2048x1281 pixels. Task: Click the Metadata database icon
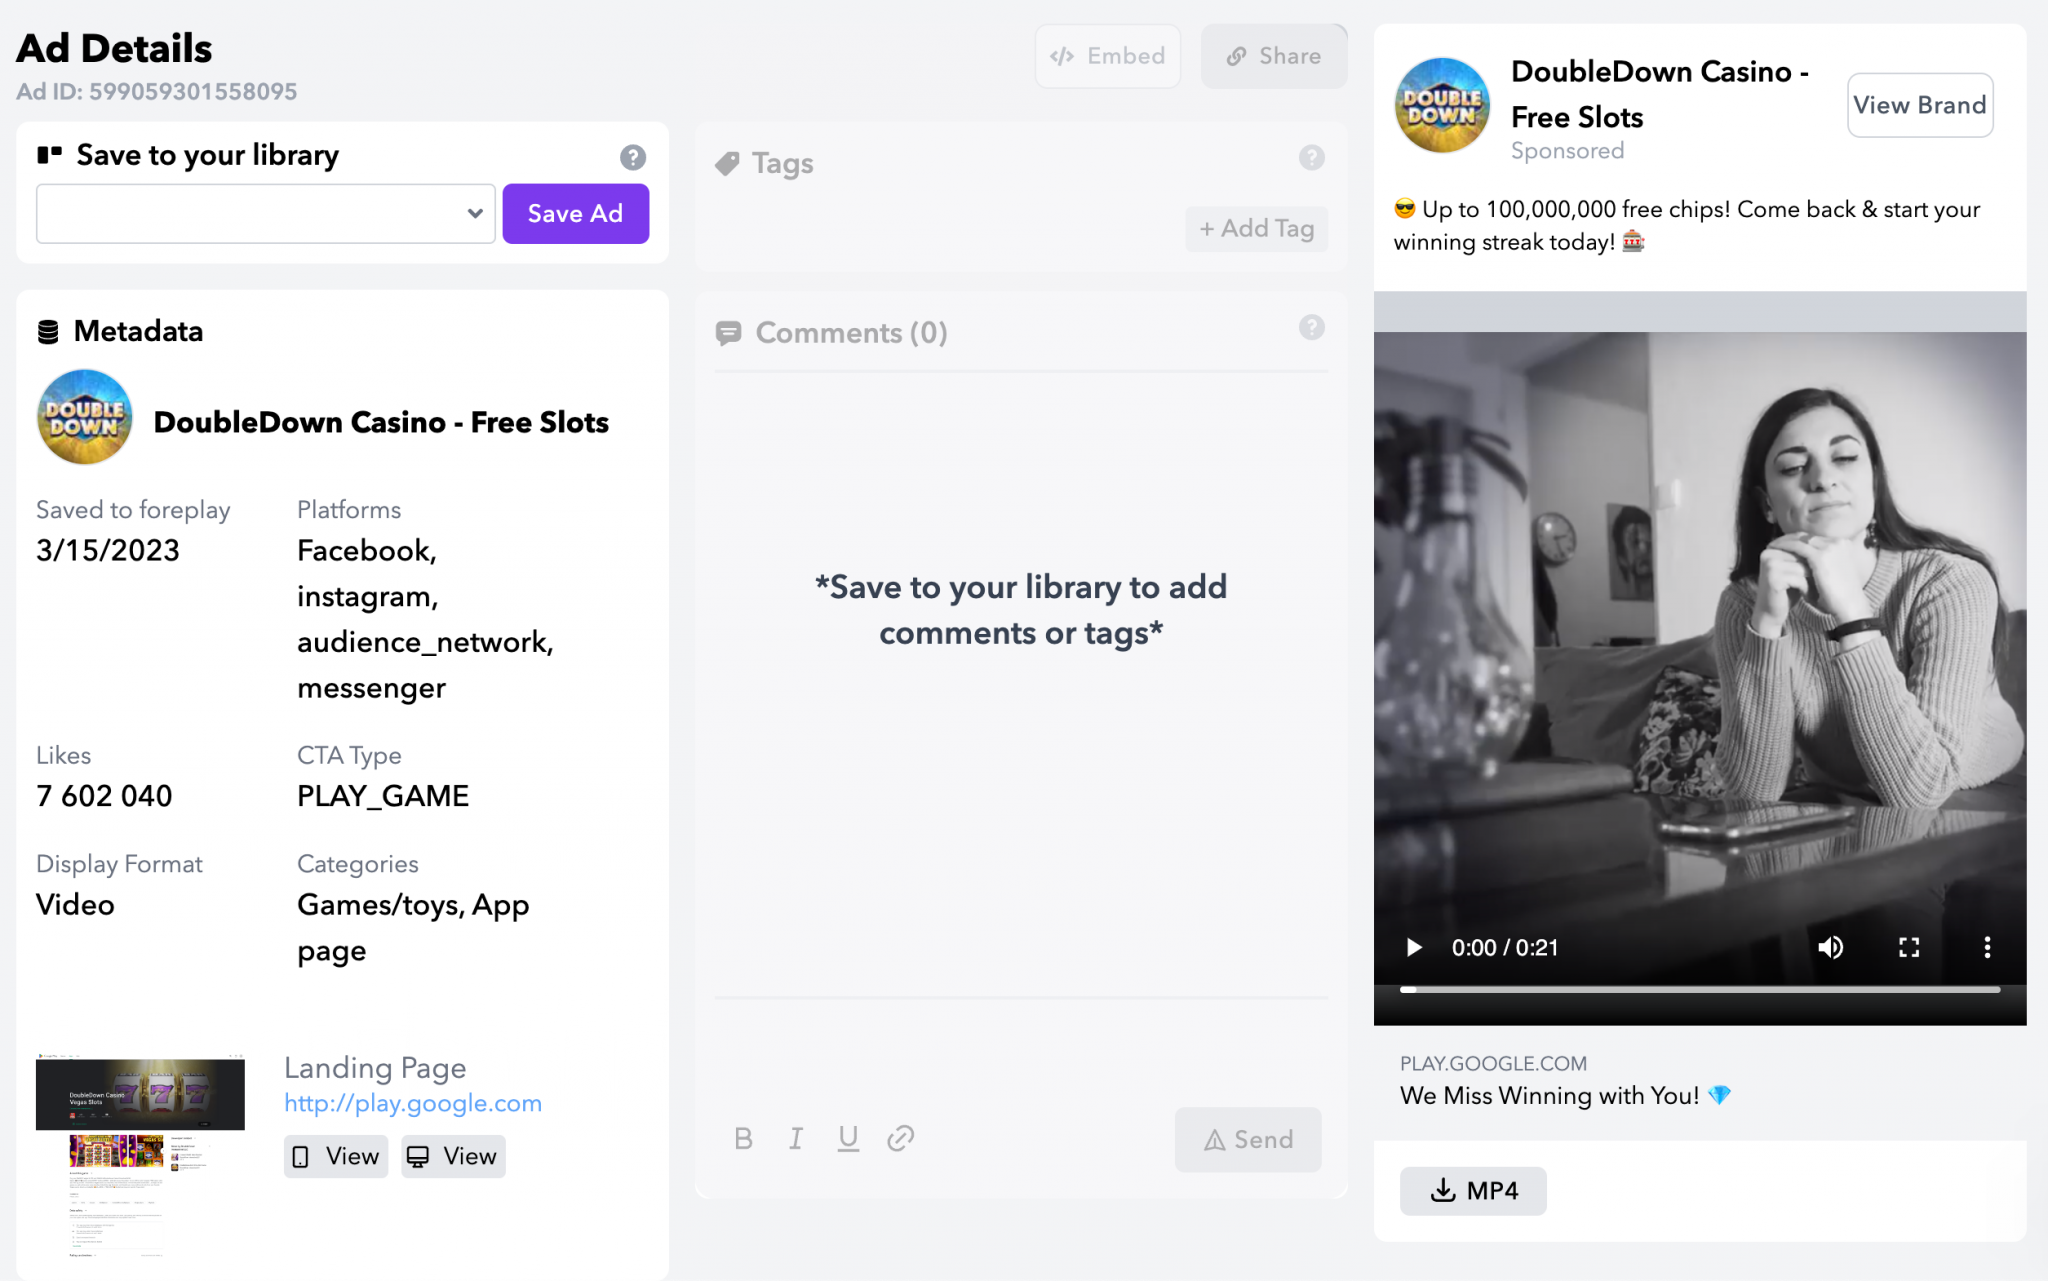point(48,331)
